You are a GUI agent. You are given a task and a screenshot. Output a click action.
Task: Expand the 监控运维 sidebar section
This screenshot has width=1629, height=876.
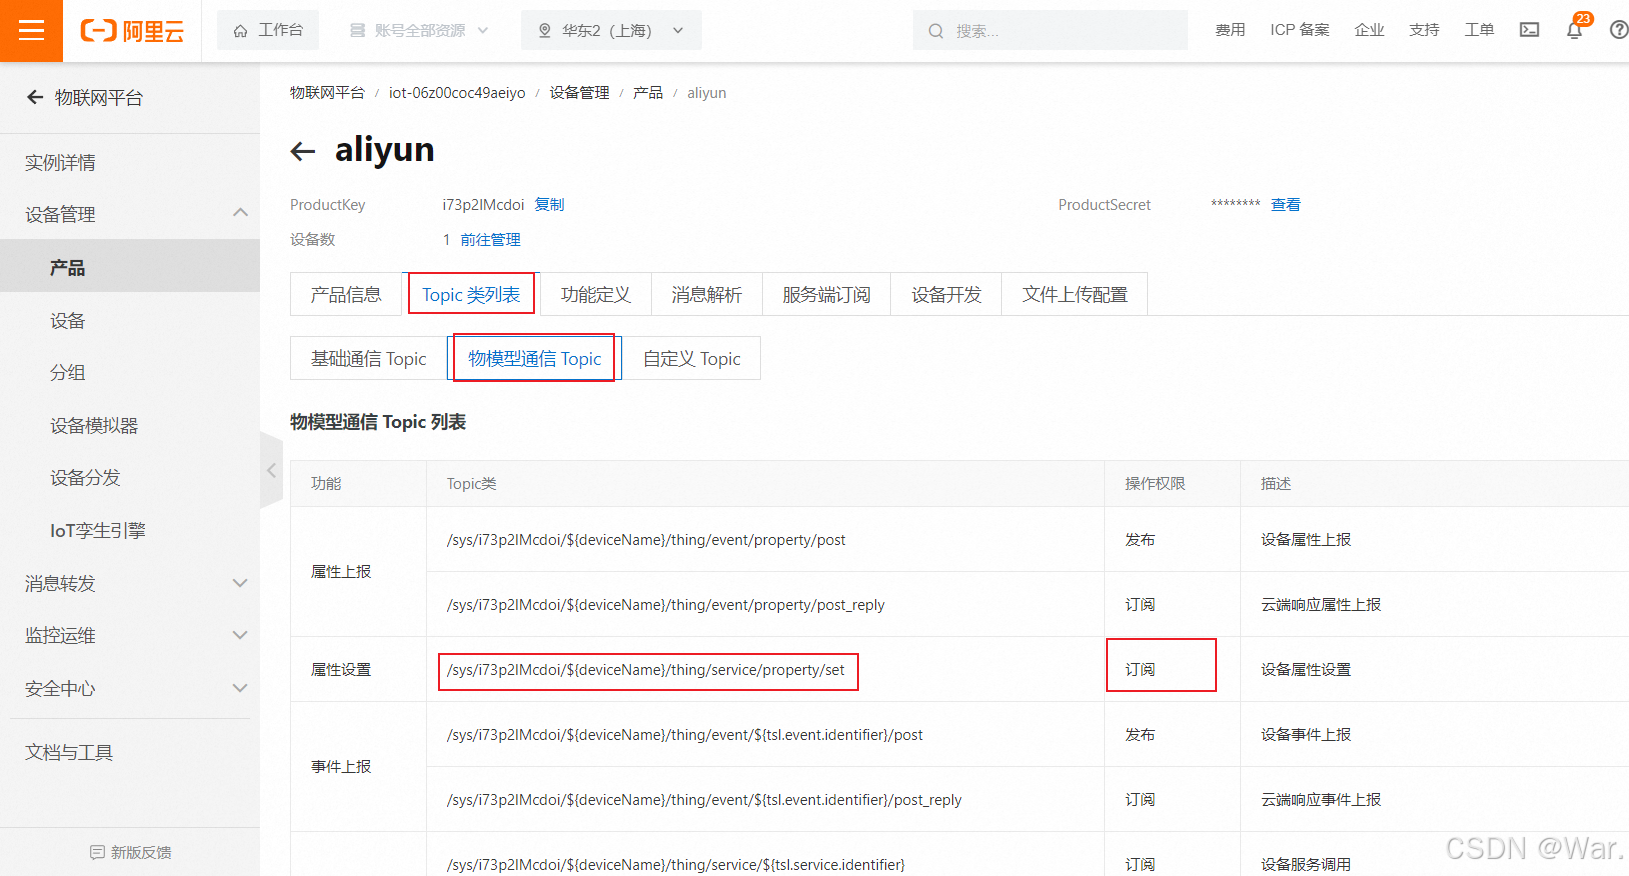tap(130, 635)
